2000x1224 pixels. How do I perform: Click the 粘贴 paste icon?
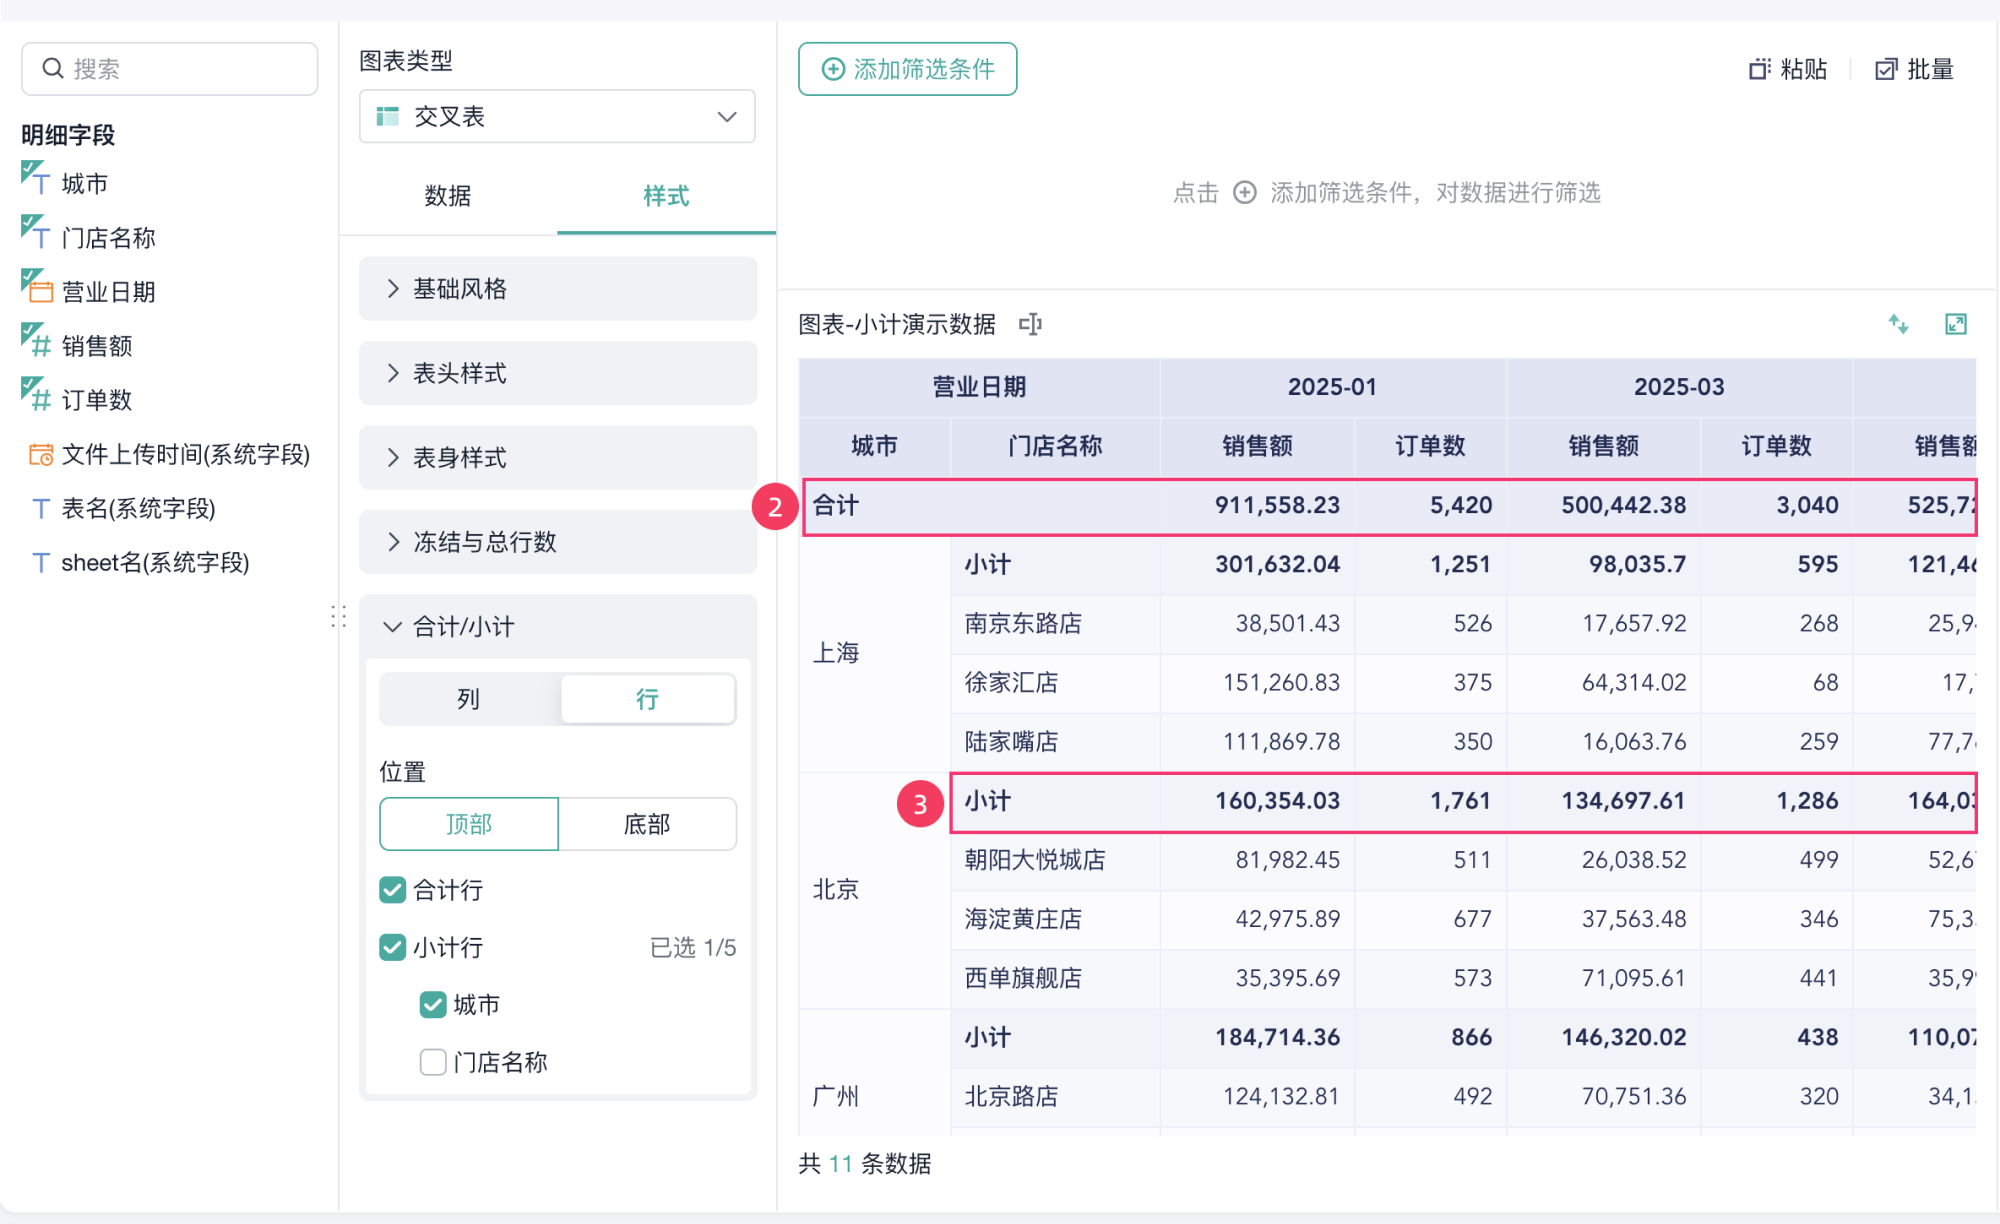point(1759,69)
